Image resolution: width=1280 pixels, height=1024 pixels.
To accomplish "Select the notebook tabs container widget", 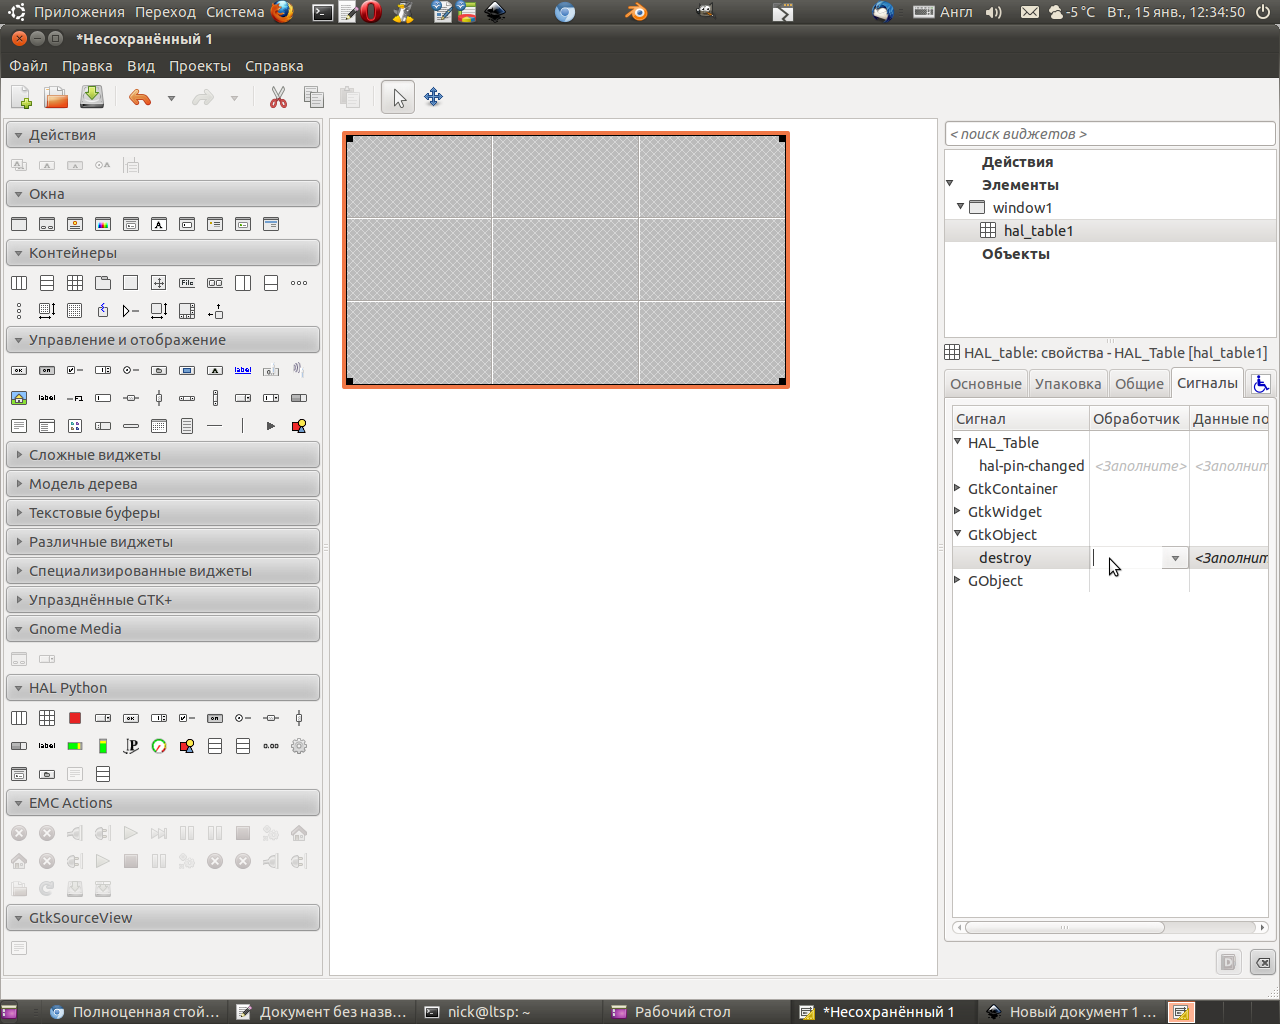I will click(103, 283).
